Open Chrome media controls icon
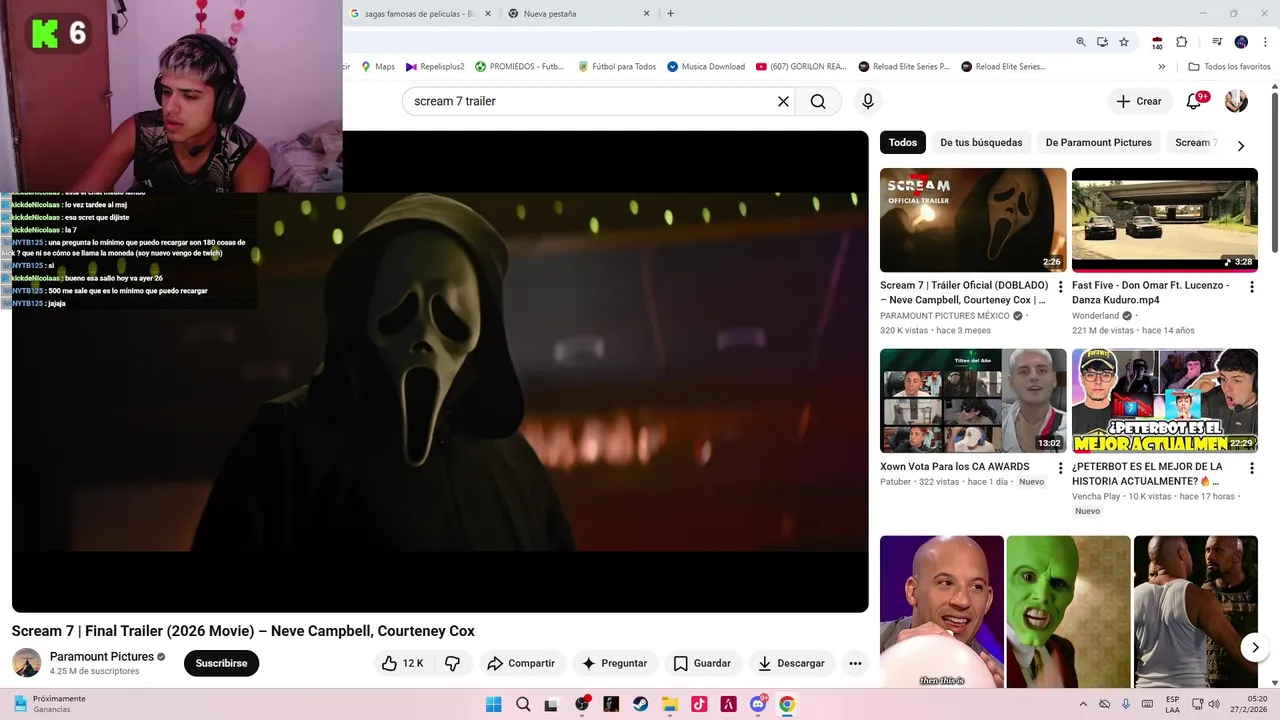Screen dimensions: 1280x720 1217,42
